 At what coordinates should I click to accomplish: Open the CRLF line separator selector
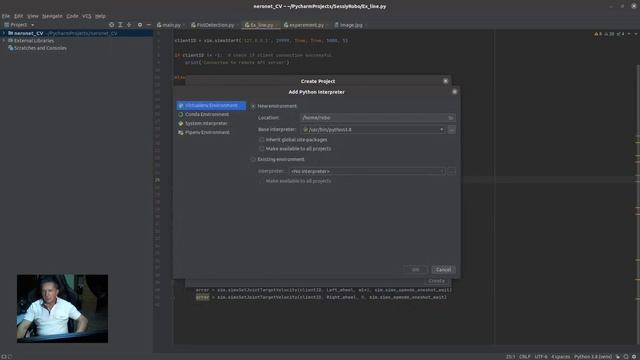(x=525, y=356)
